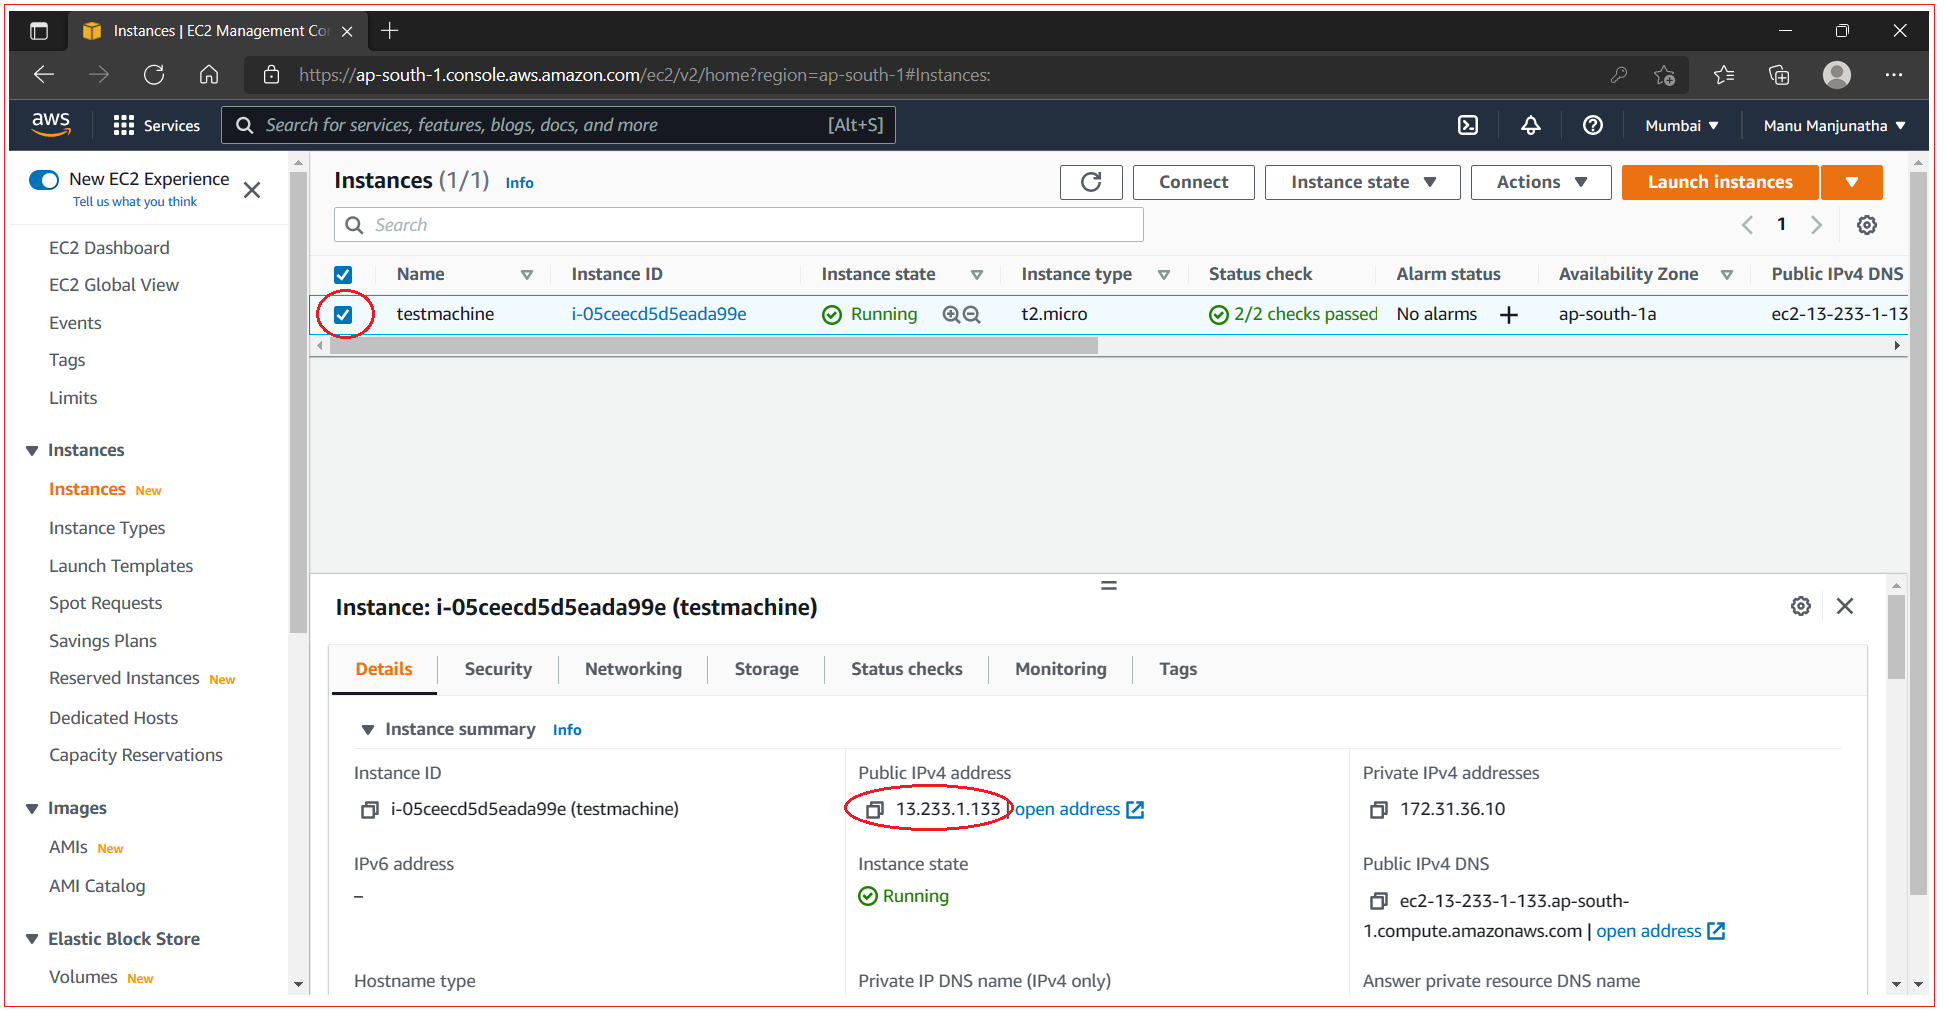Click the sidebar vertical scrollbar
The height and width of the screenshot is (1011, 1945).
tap(298, 400)
